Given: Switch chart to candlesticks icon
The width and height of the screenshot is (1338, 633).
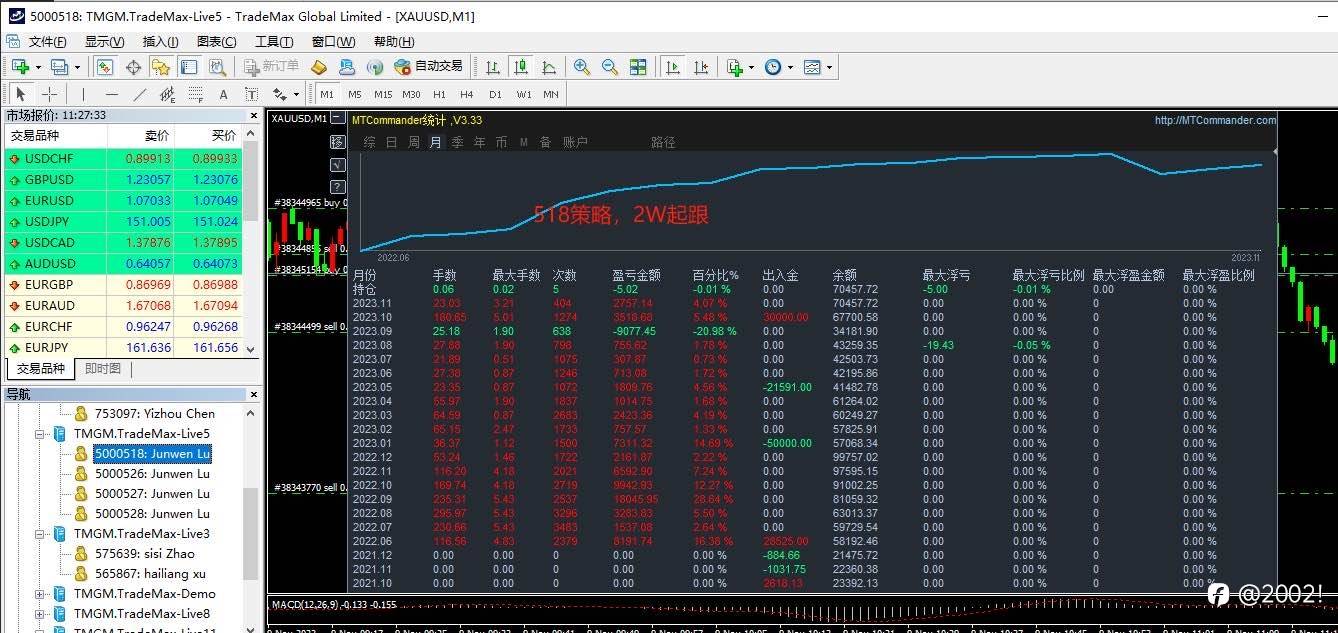Looking at the screenshot, I should click(x=521, y=67).
